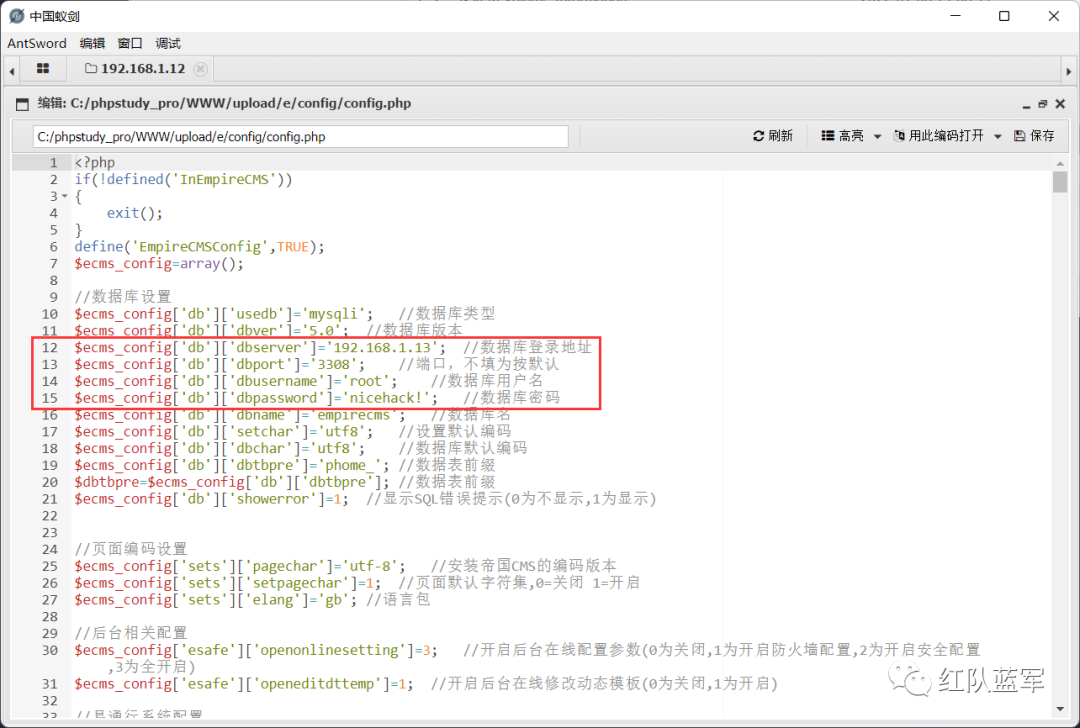The image size is (1080, 728).
Task: Click the 'dbusername' root line
Action: coord(309,381)
